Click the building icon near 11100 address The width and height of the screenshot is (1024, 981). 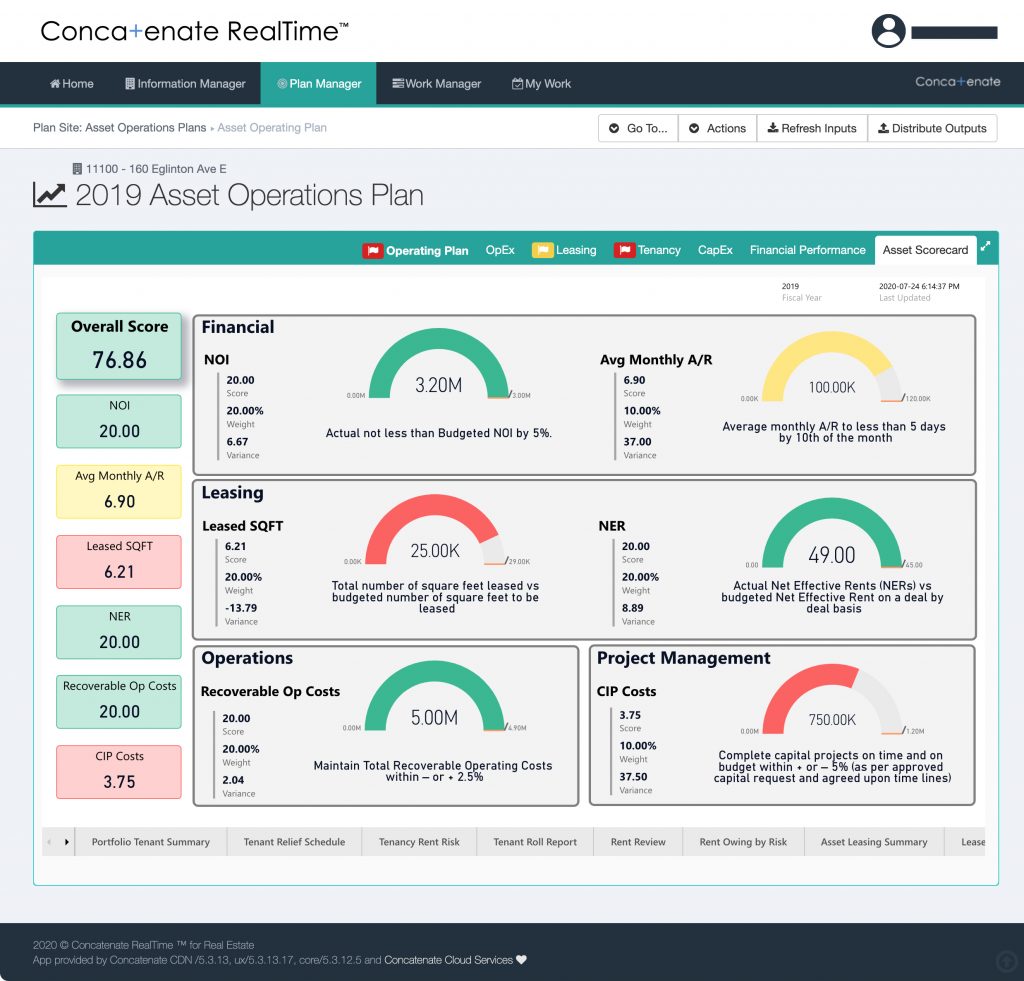[77, 169]
